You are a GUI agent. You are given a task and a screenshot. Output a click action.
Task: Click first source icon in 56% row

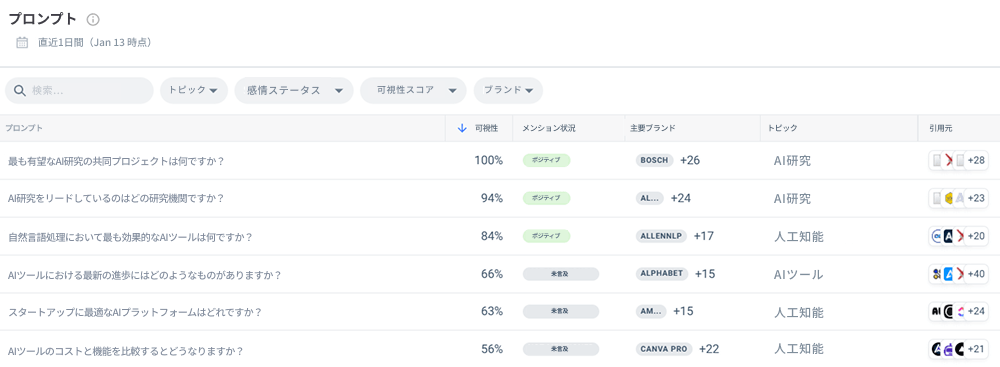[936, 349]
